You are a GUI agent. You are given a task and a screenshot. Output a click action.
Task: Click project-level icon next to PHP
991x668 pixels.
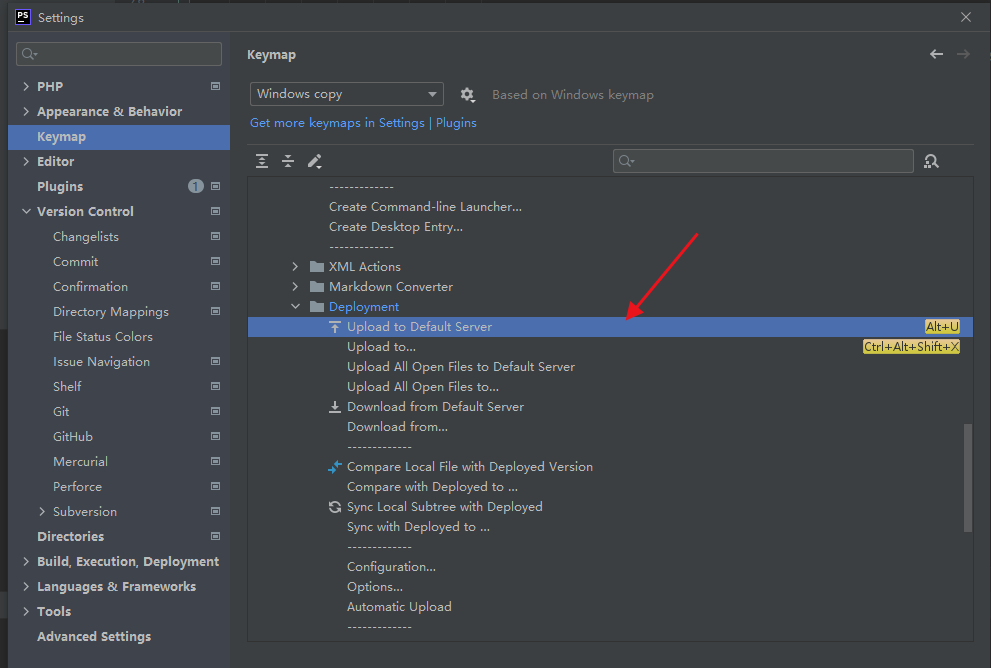[x=216, y=86]
